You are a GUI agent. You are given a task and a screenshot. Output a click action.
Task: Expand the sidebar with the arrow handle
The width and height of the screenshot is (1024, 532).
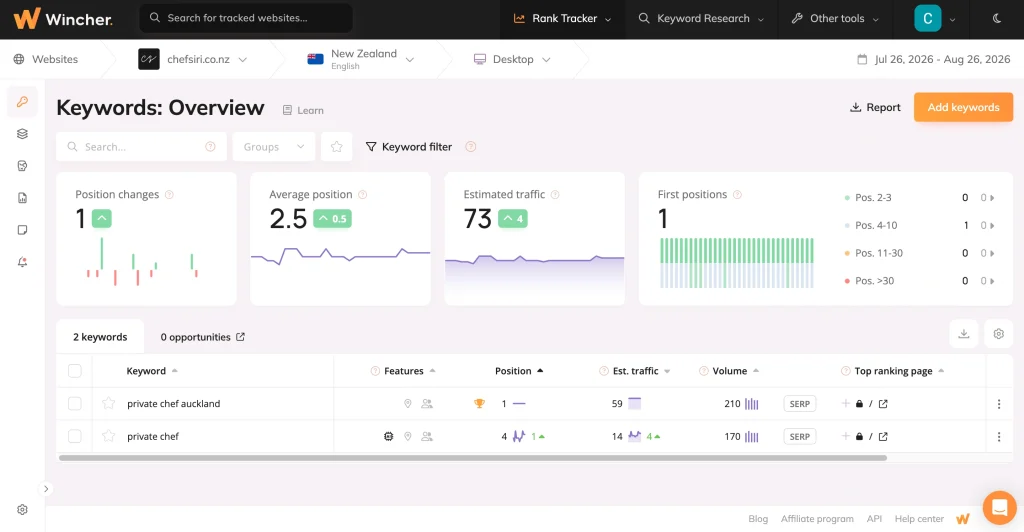tap(46, 488)
